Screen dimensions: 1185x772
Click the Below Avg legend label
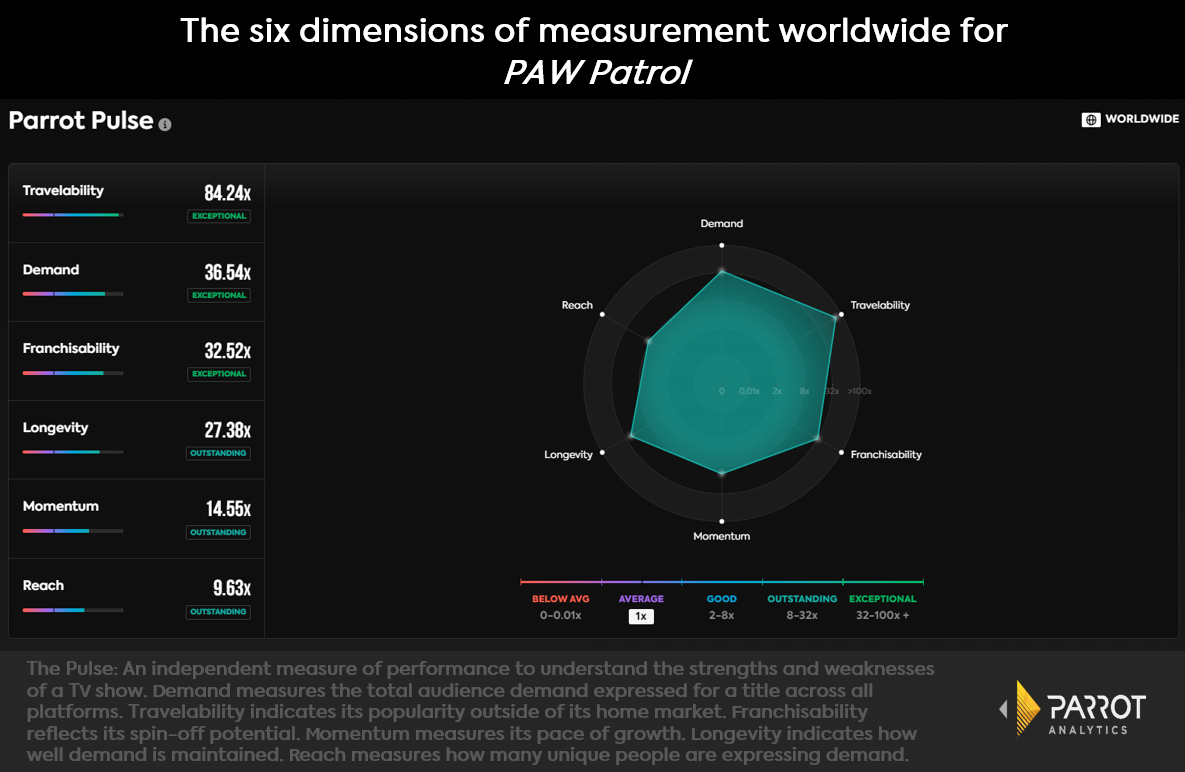point(561,599)
